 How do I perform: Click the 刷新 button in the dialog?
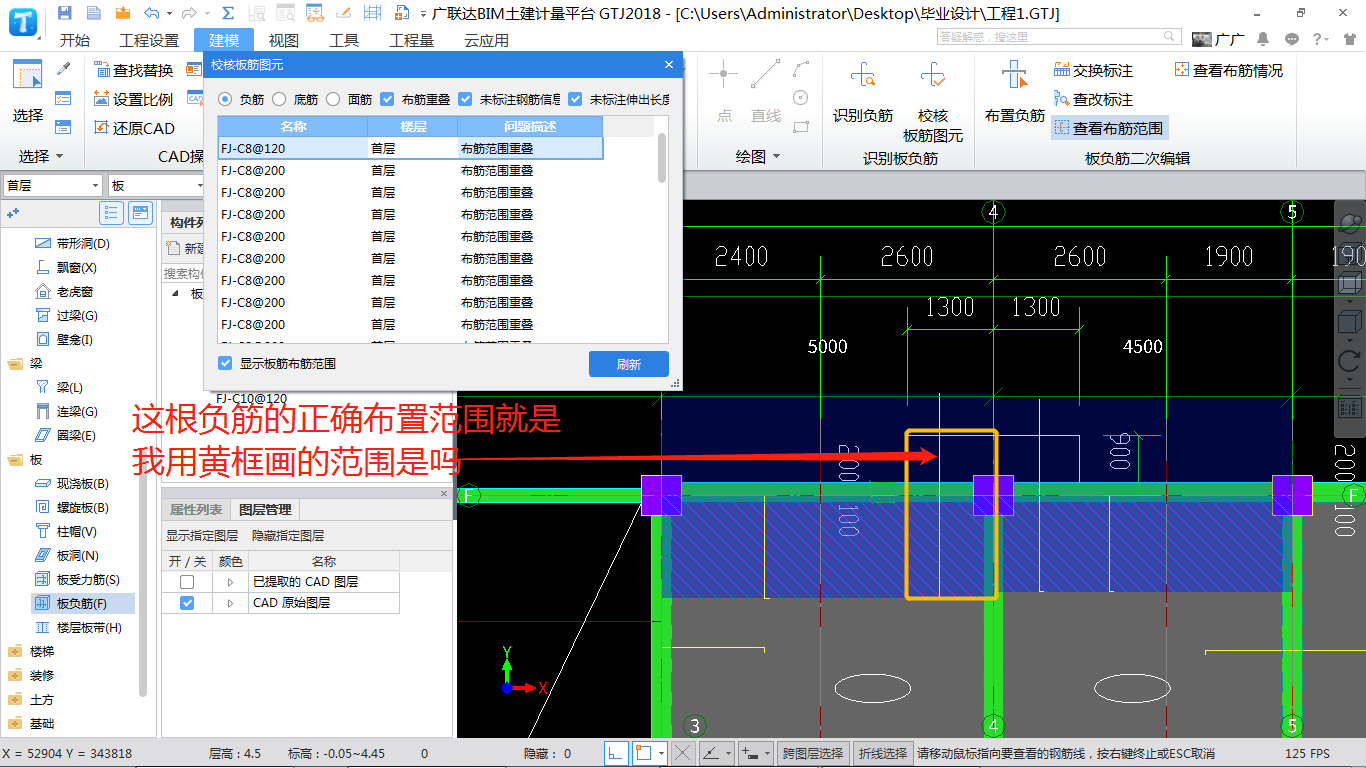pos(629,364)
